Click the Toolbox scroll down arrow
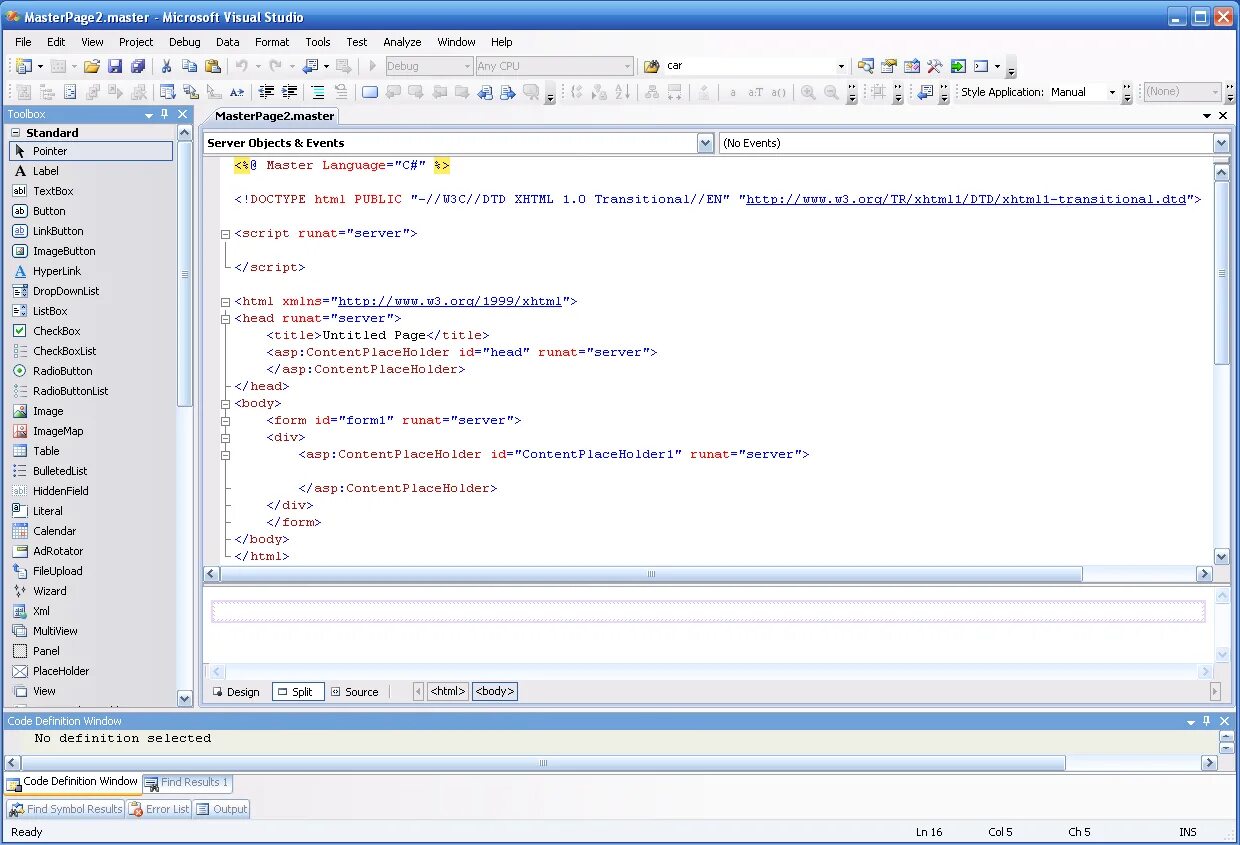The height and width of the screenshot is (845, 1240). pos(184,698)
